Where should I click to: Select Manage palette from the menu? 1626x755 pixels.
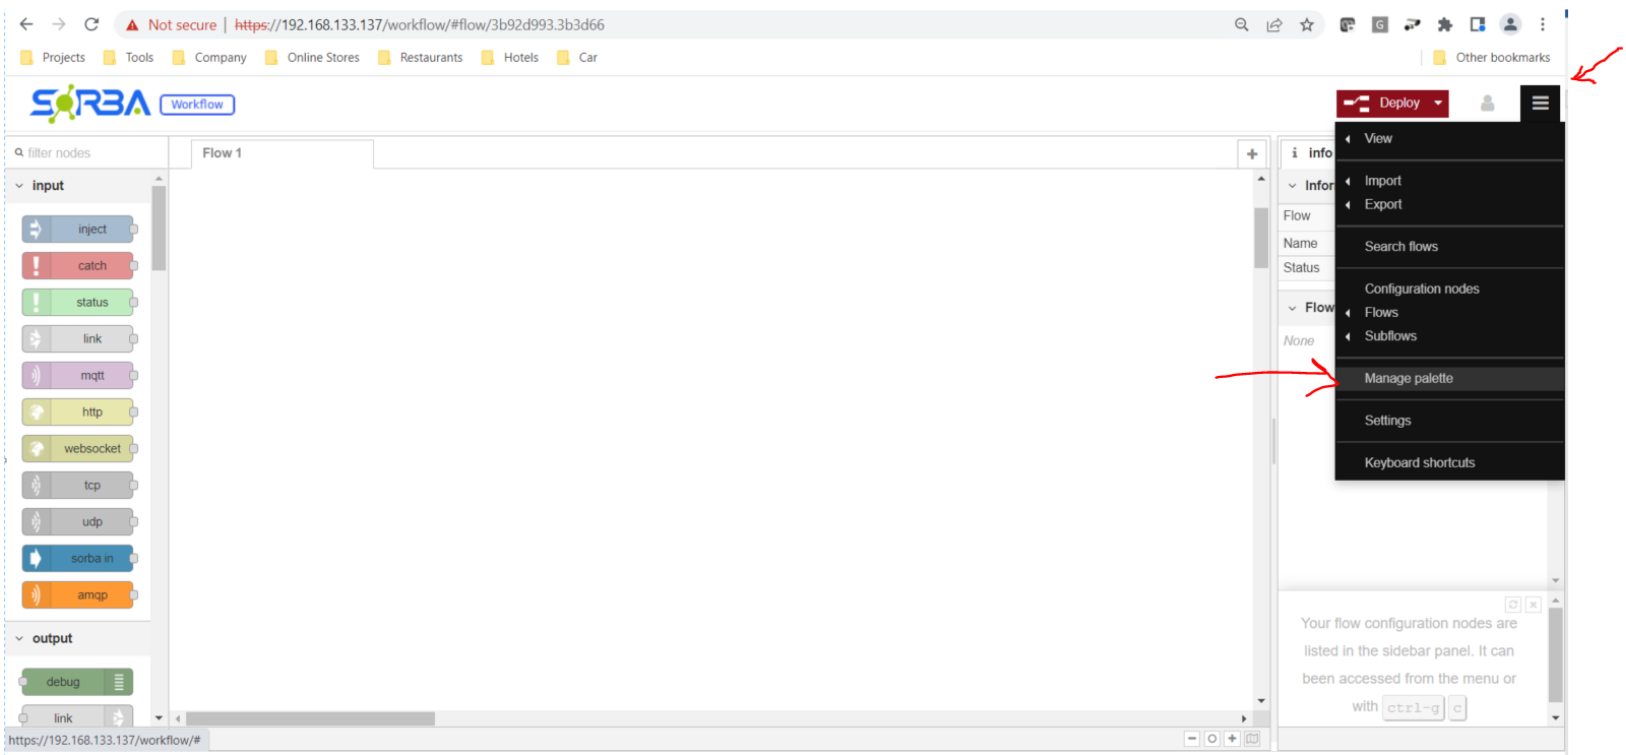(1408, 379)
